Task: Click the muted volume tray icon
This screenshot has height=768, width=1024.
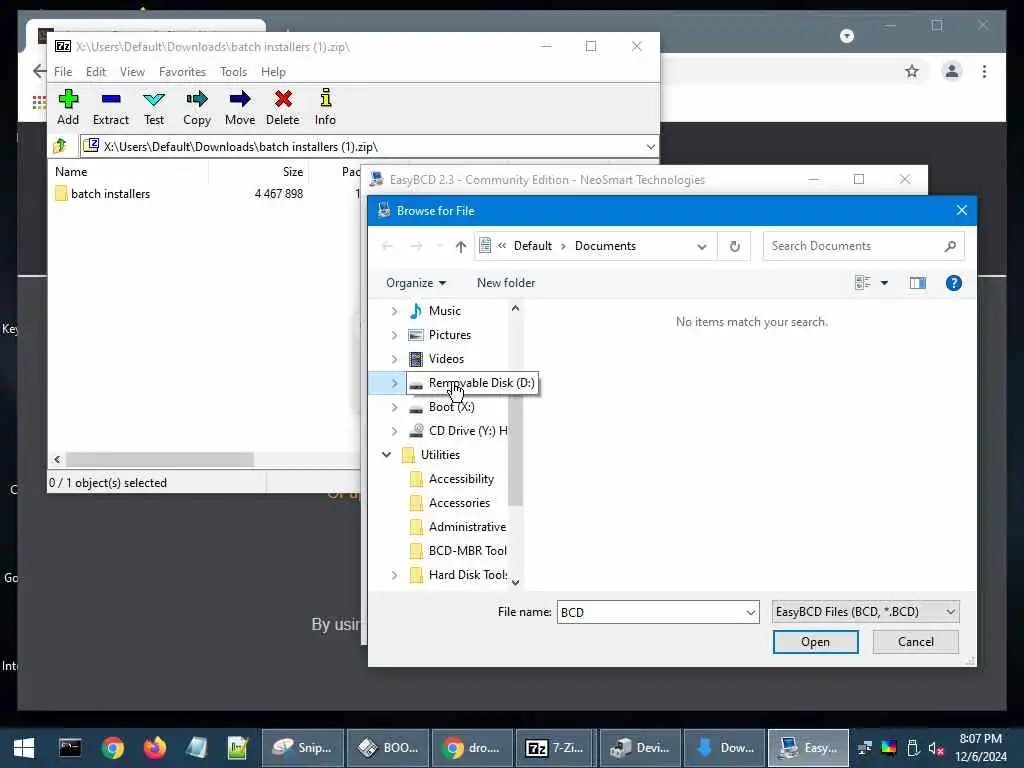Action: 936,748
